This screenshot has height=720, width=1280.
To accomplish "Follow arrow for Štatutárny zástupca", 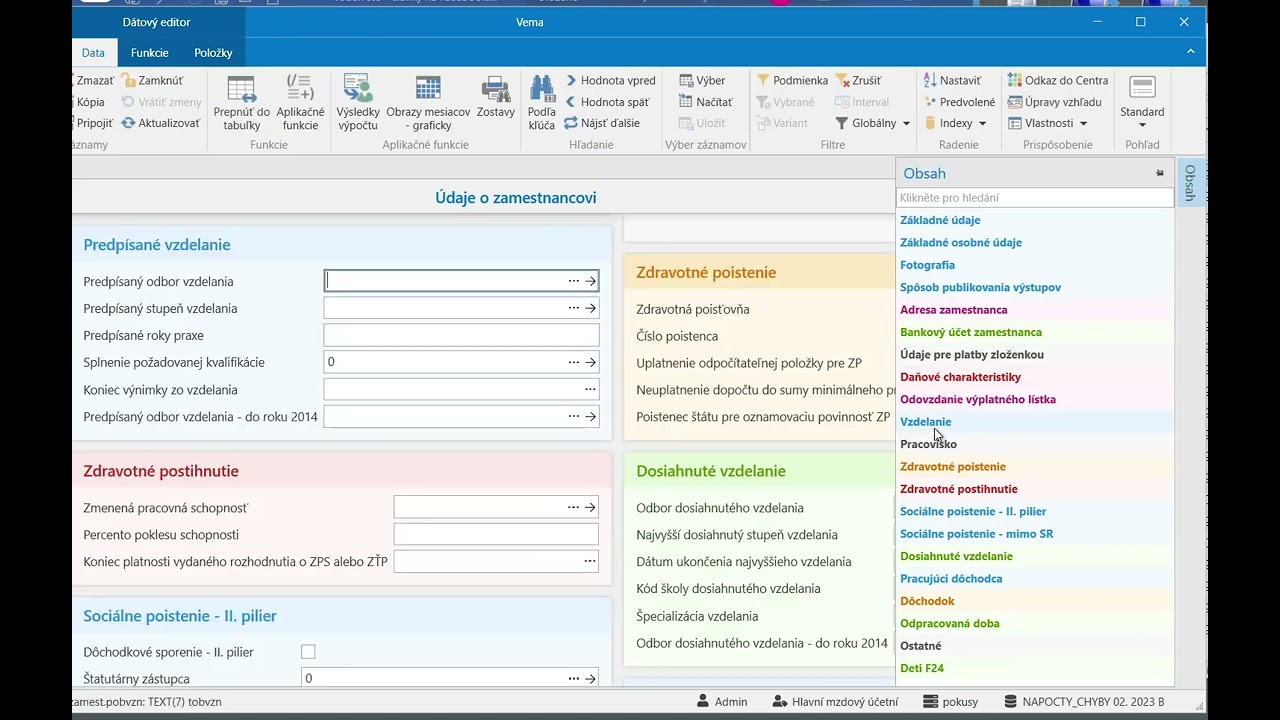I will (x=590, y=678).
